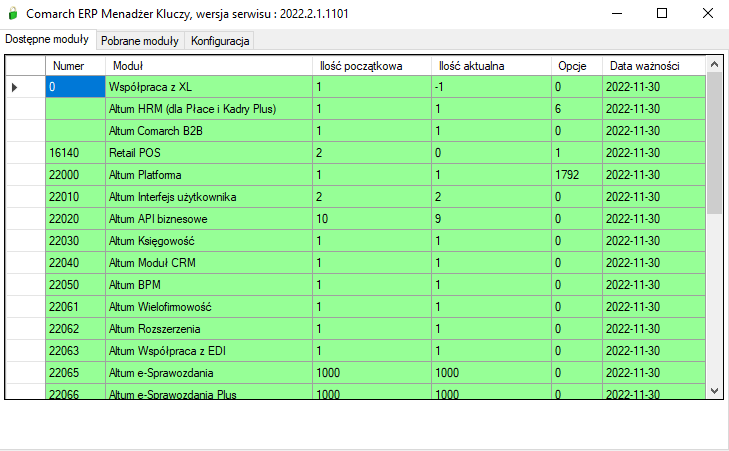729x451 pixels.
Task: Select the highlighted Numer cell with value 0
Action: [x=75, y=87]
